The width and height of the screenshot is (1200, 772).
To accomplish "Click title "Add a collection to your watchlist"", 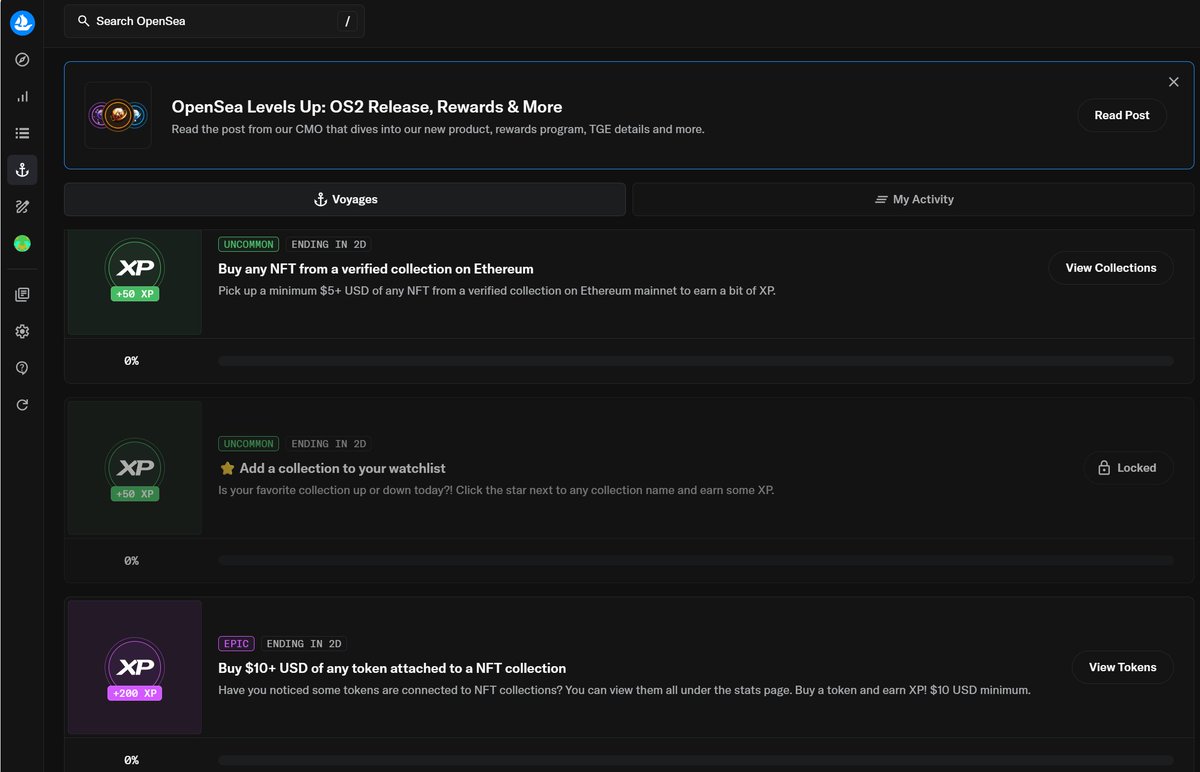I will tap(343, 468).
